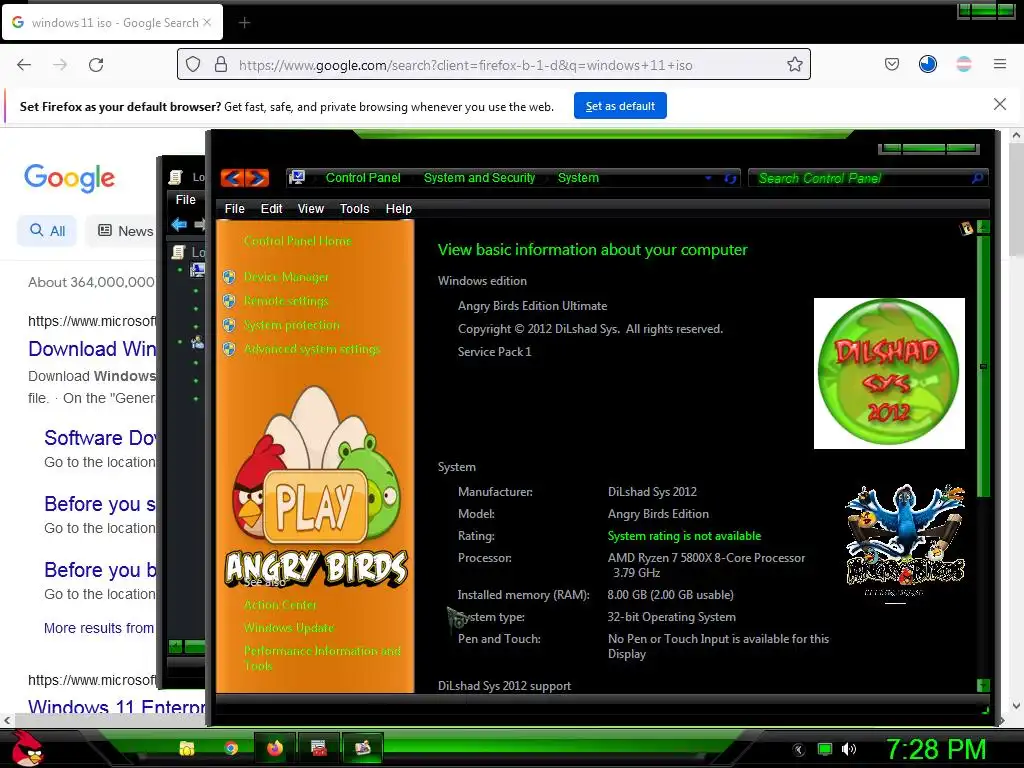
Task: Open Action Center link
Action: coord(280,605)
